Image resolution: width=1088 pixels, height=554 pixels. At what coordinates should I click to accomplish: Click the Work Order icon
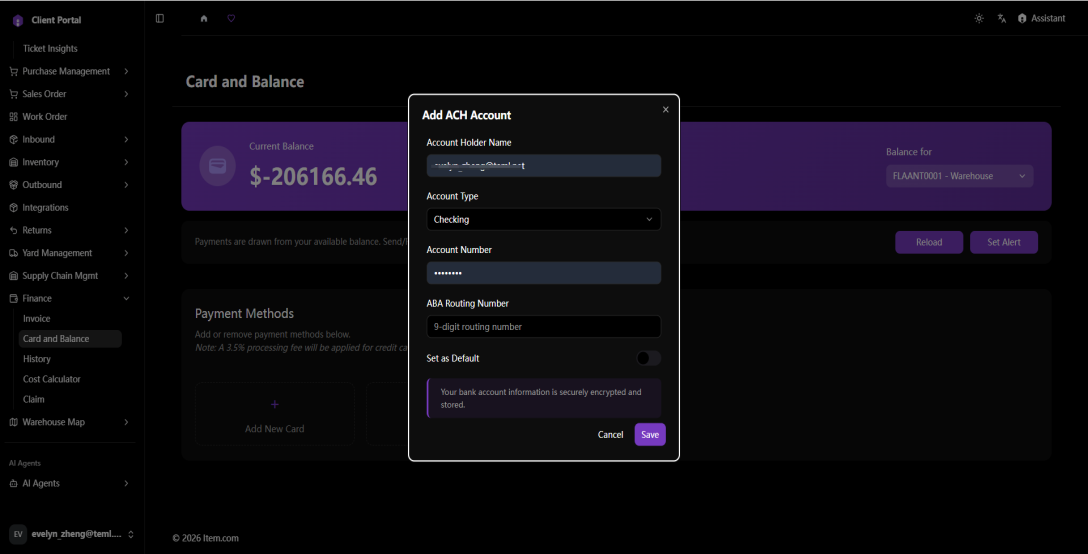point(13,117)
